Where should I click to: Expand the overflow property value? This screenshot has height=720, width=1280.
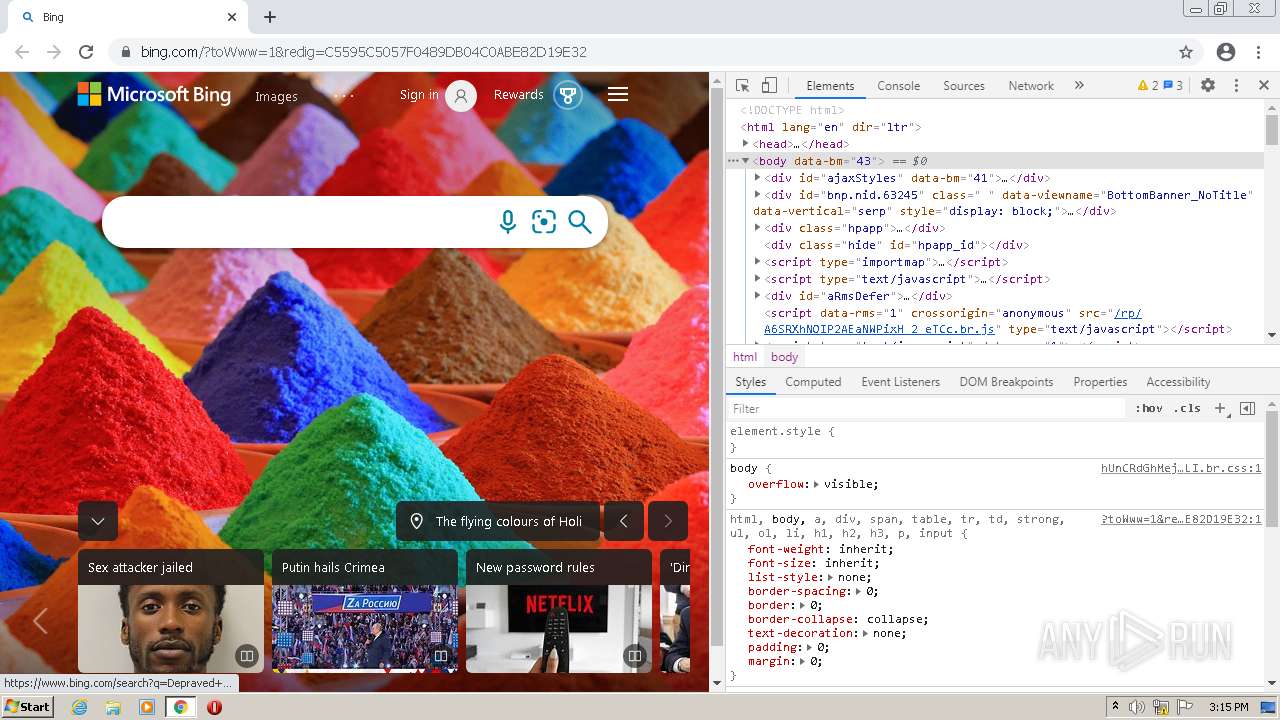[816, 484]
